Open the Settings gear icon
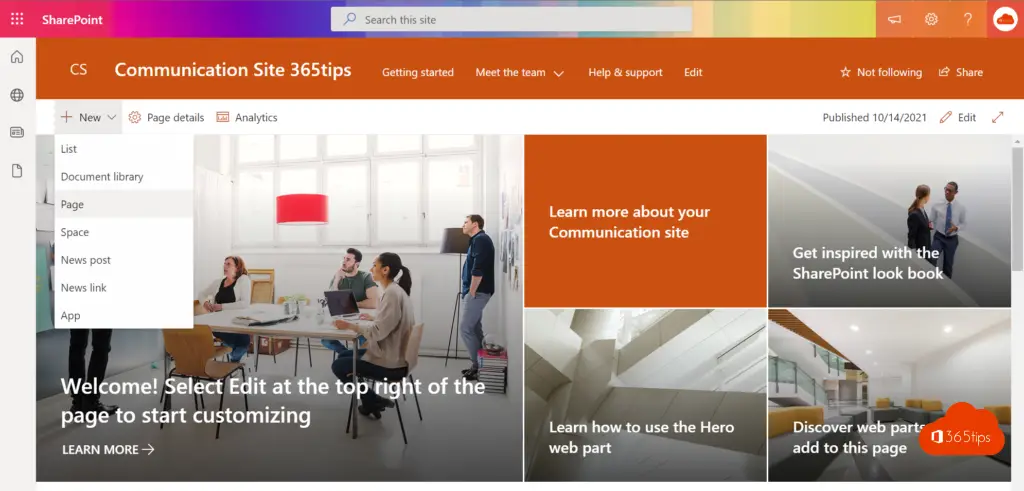This screenshot has height=491, width=1024. 931,19
